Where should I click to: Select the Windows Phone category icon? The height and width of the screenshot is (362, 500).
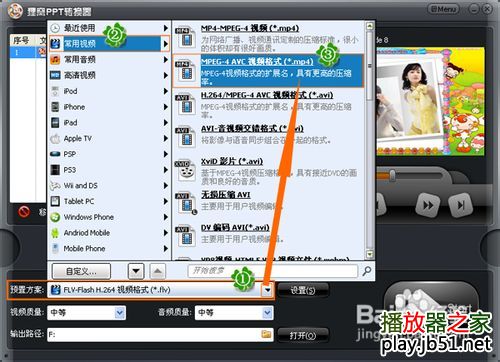tap(55, 217)
